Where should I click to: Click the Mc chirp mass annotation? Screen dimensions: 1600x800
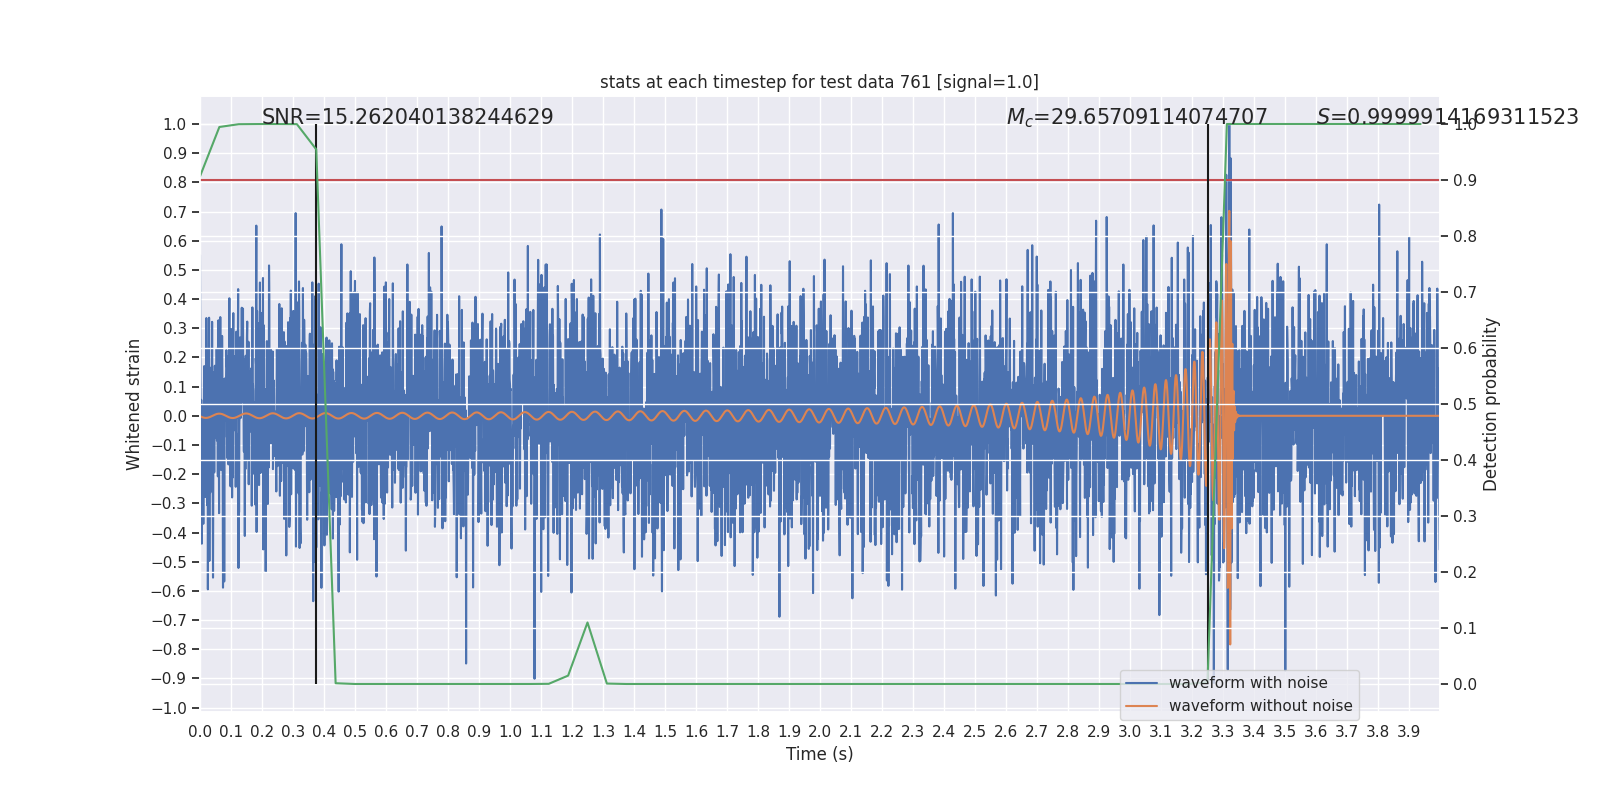pyautogui.click(x=1137, y=117)
